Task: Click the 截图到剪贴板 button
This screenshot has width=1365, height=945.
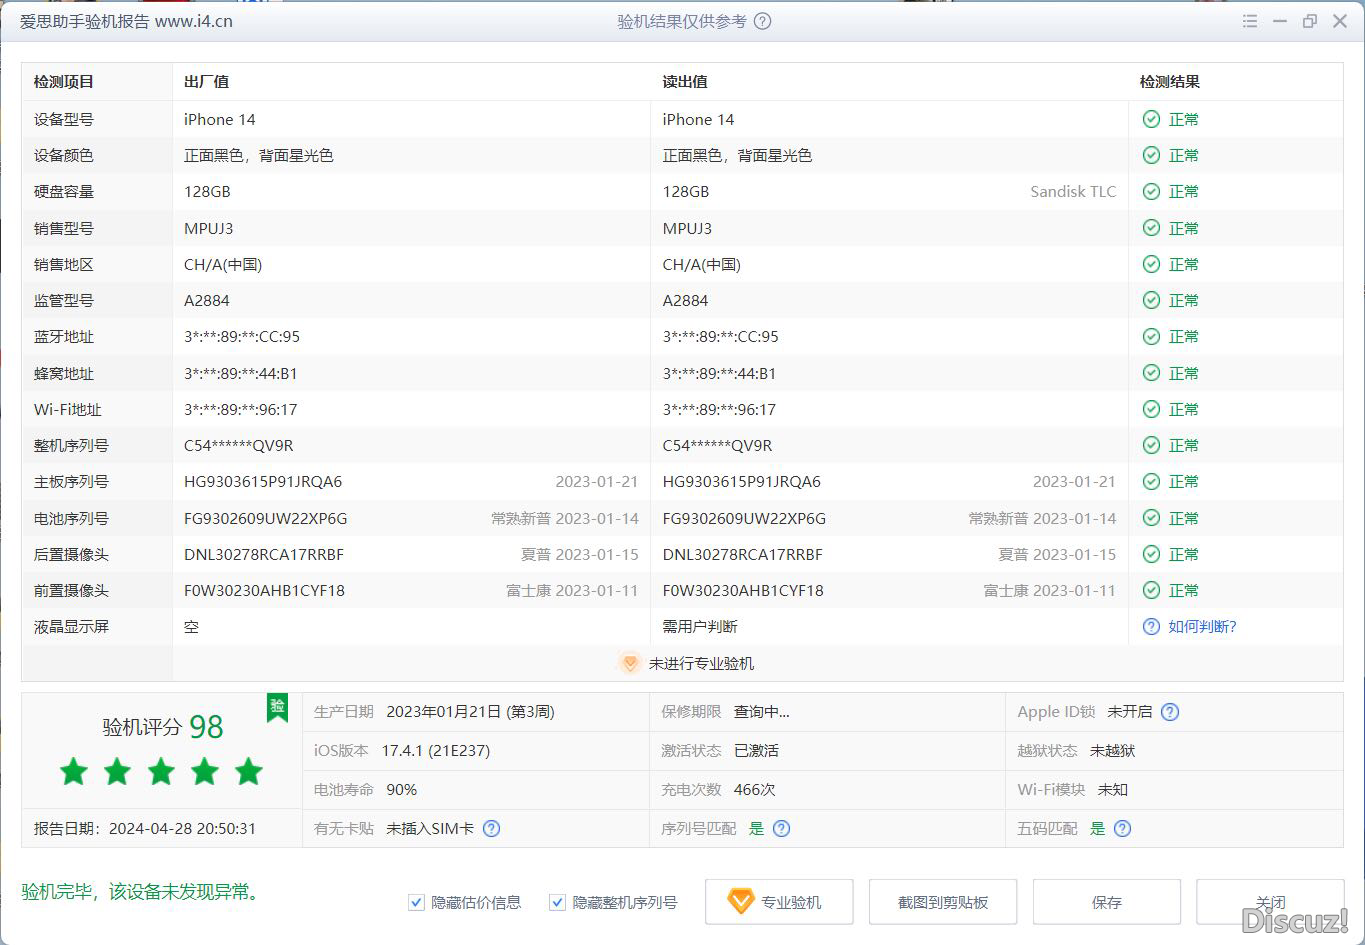Action: [943, 902]
